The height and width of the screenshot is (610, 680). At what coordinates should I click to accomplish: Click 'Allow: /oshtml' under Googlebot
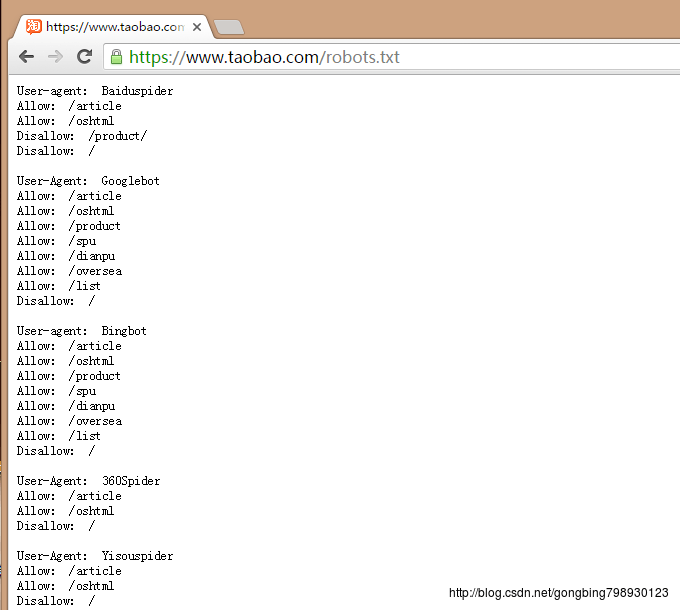pos(65,211)
